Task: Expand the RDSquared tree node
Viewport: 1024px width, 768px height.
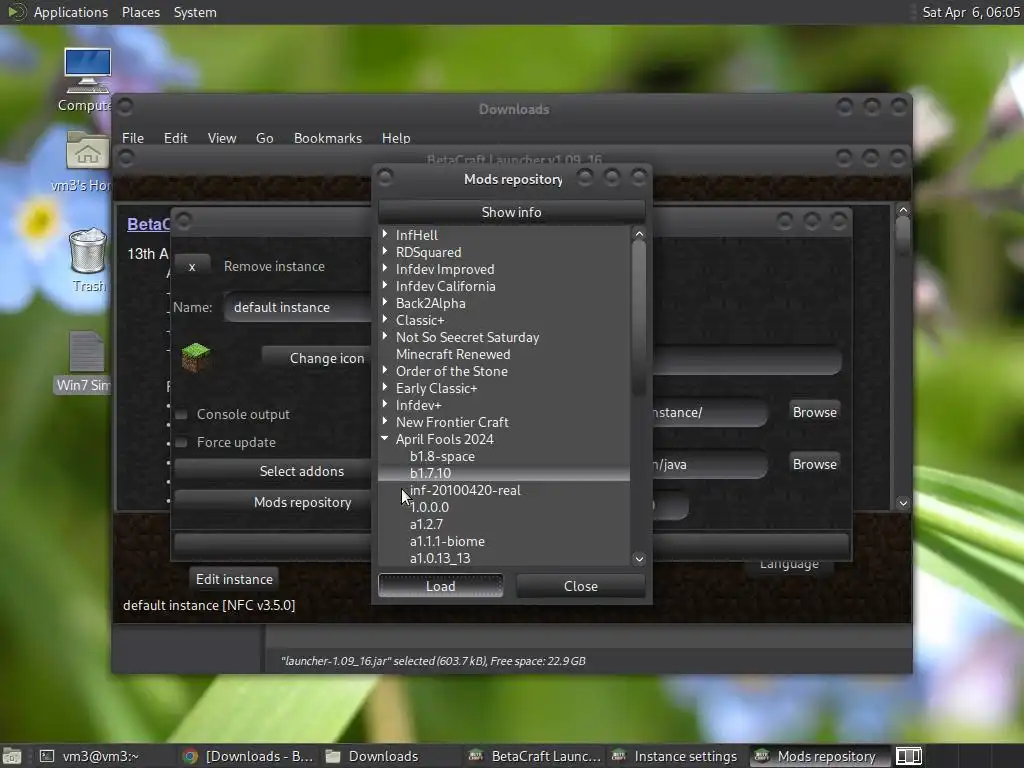Action: (385, 251)
